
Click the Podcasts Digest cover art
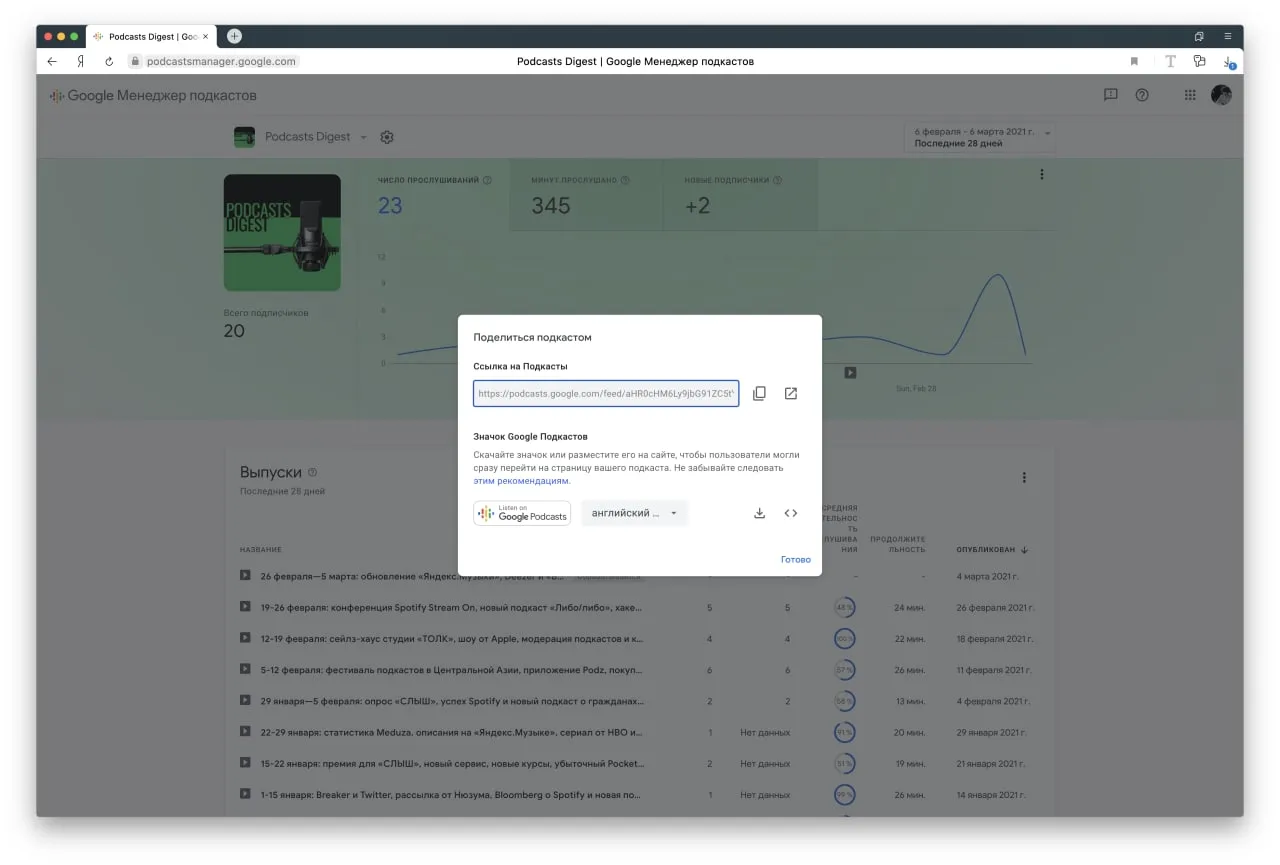[x=282, y=233]
